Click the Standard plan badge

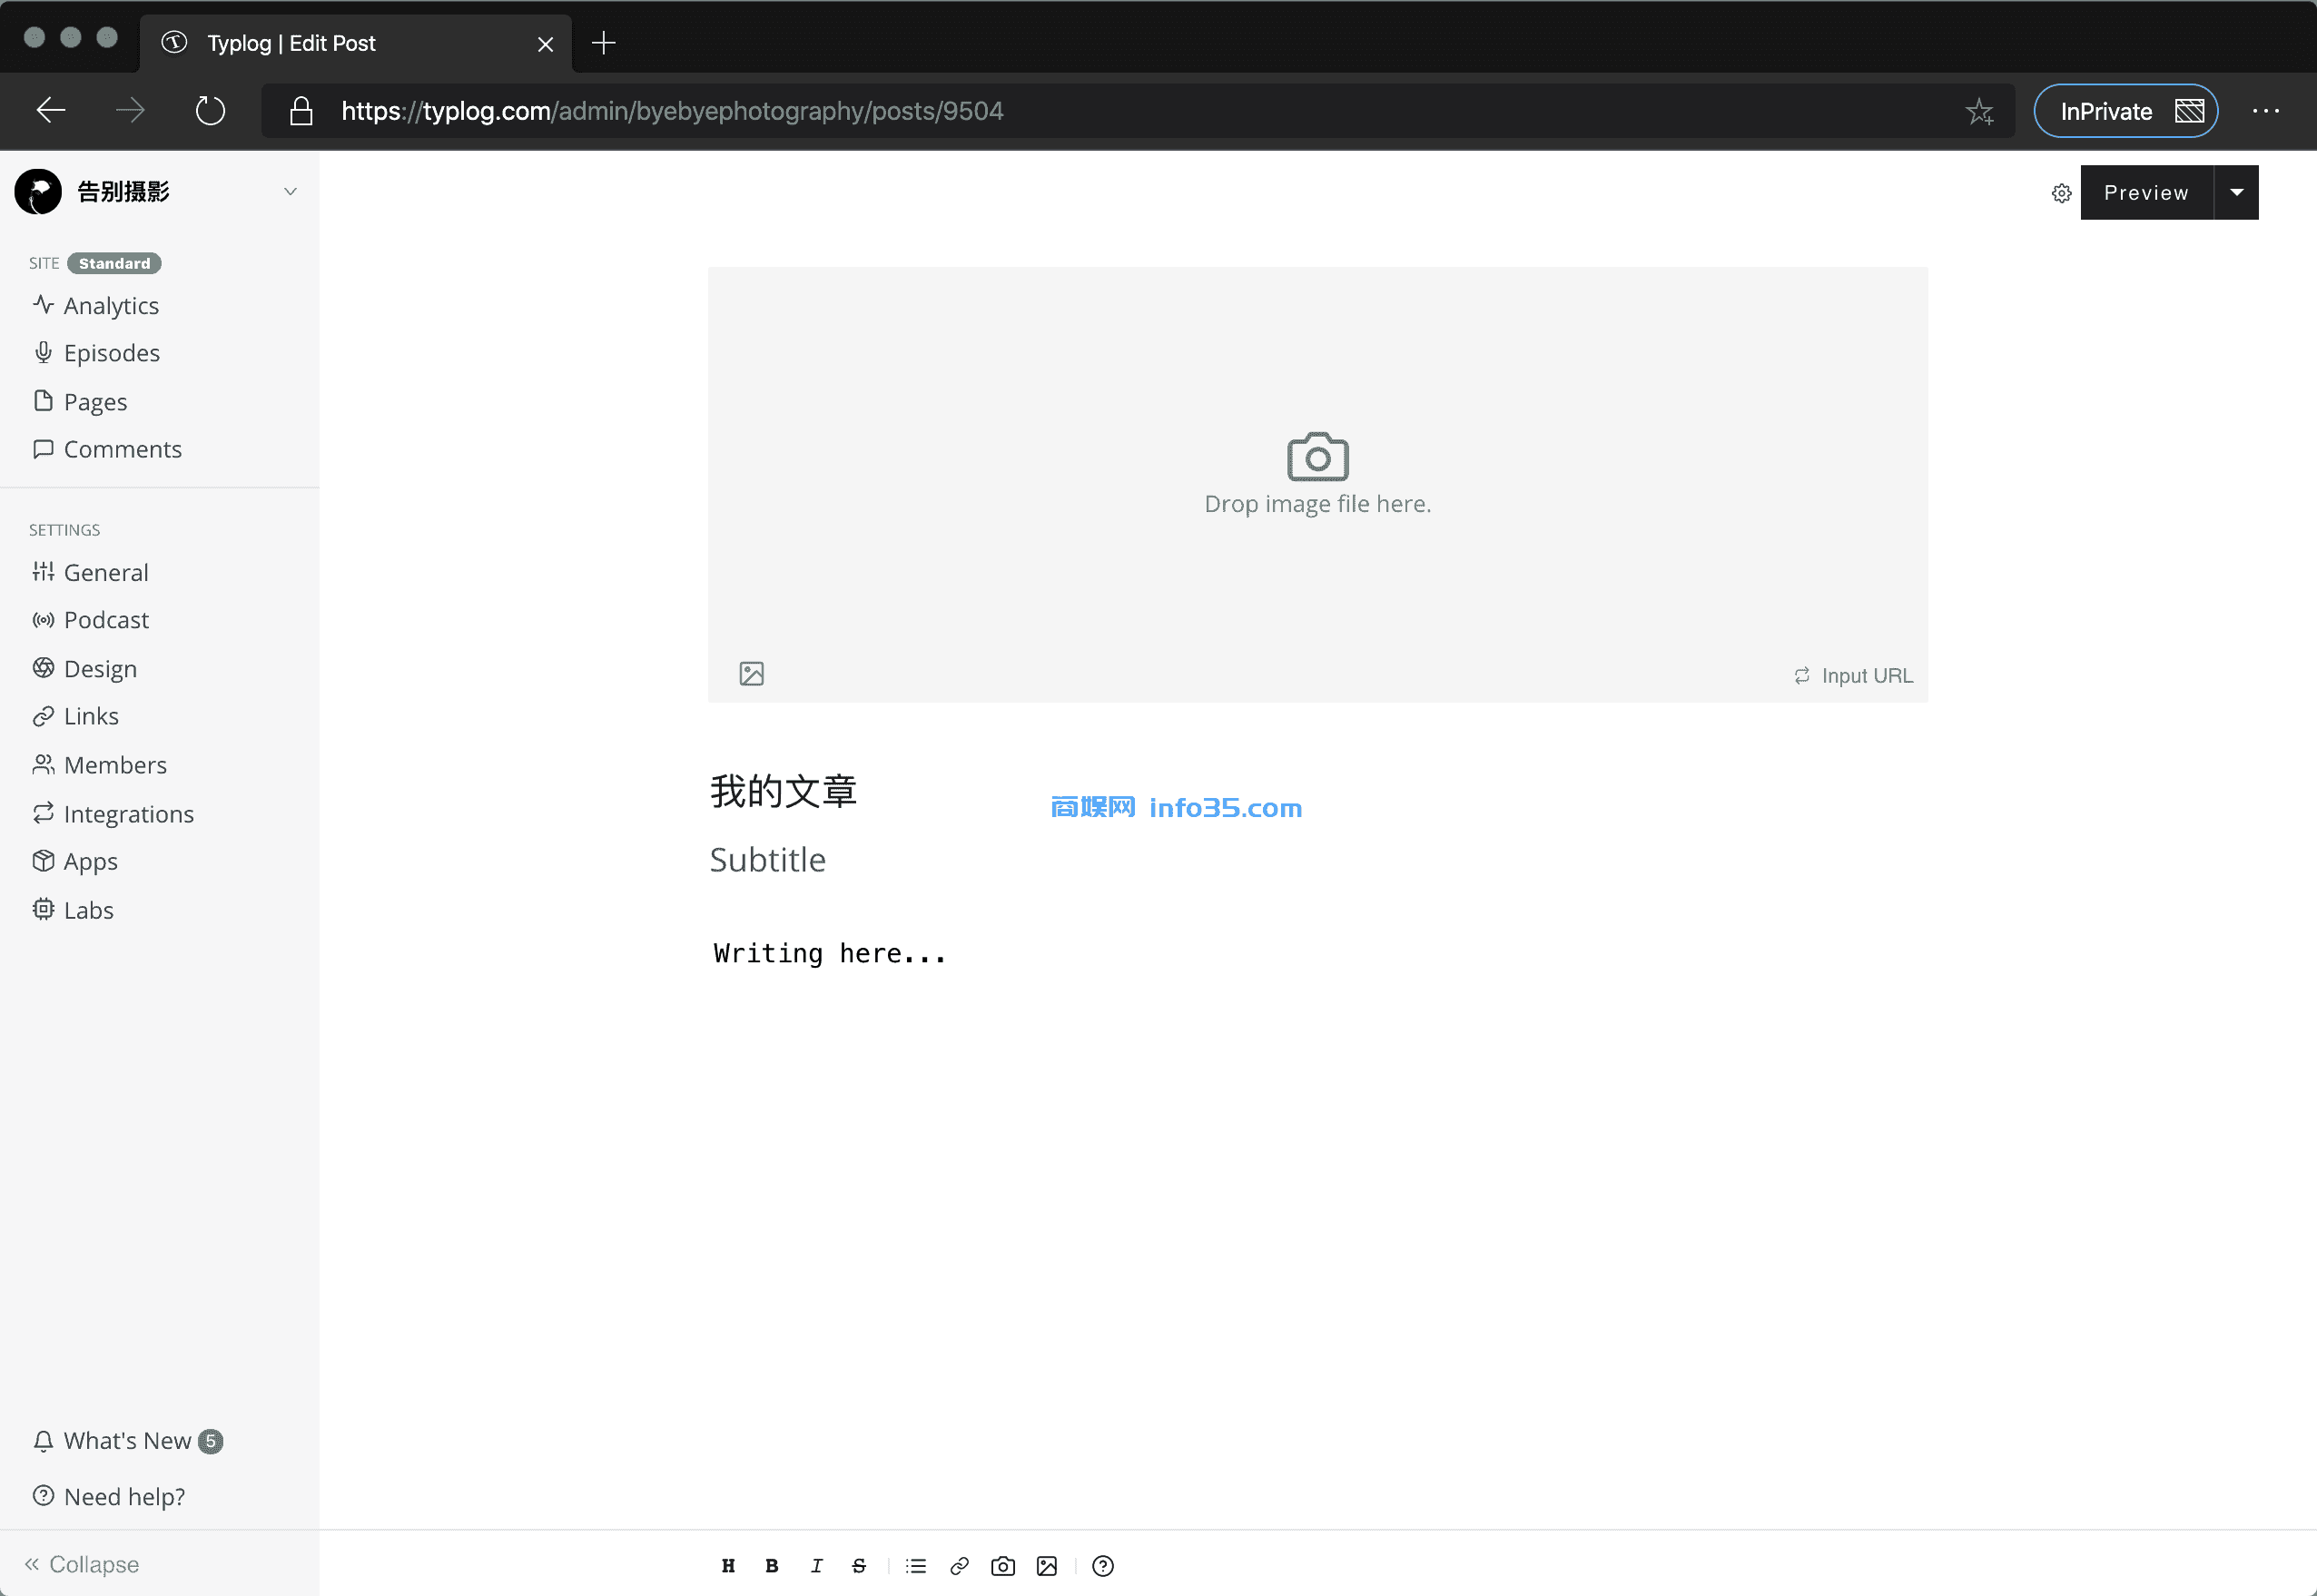(114, 263)
